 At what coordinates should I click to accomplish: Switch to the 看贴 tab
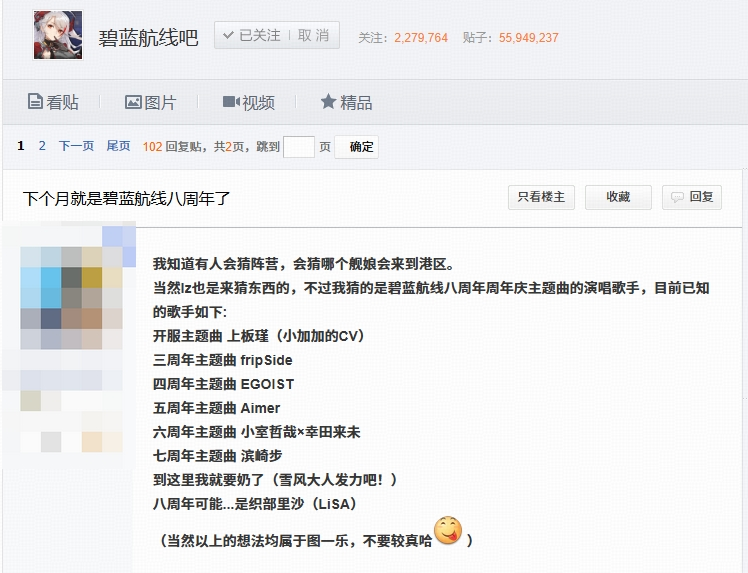click(x=53, y=102)
